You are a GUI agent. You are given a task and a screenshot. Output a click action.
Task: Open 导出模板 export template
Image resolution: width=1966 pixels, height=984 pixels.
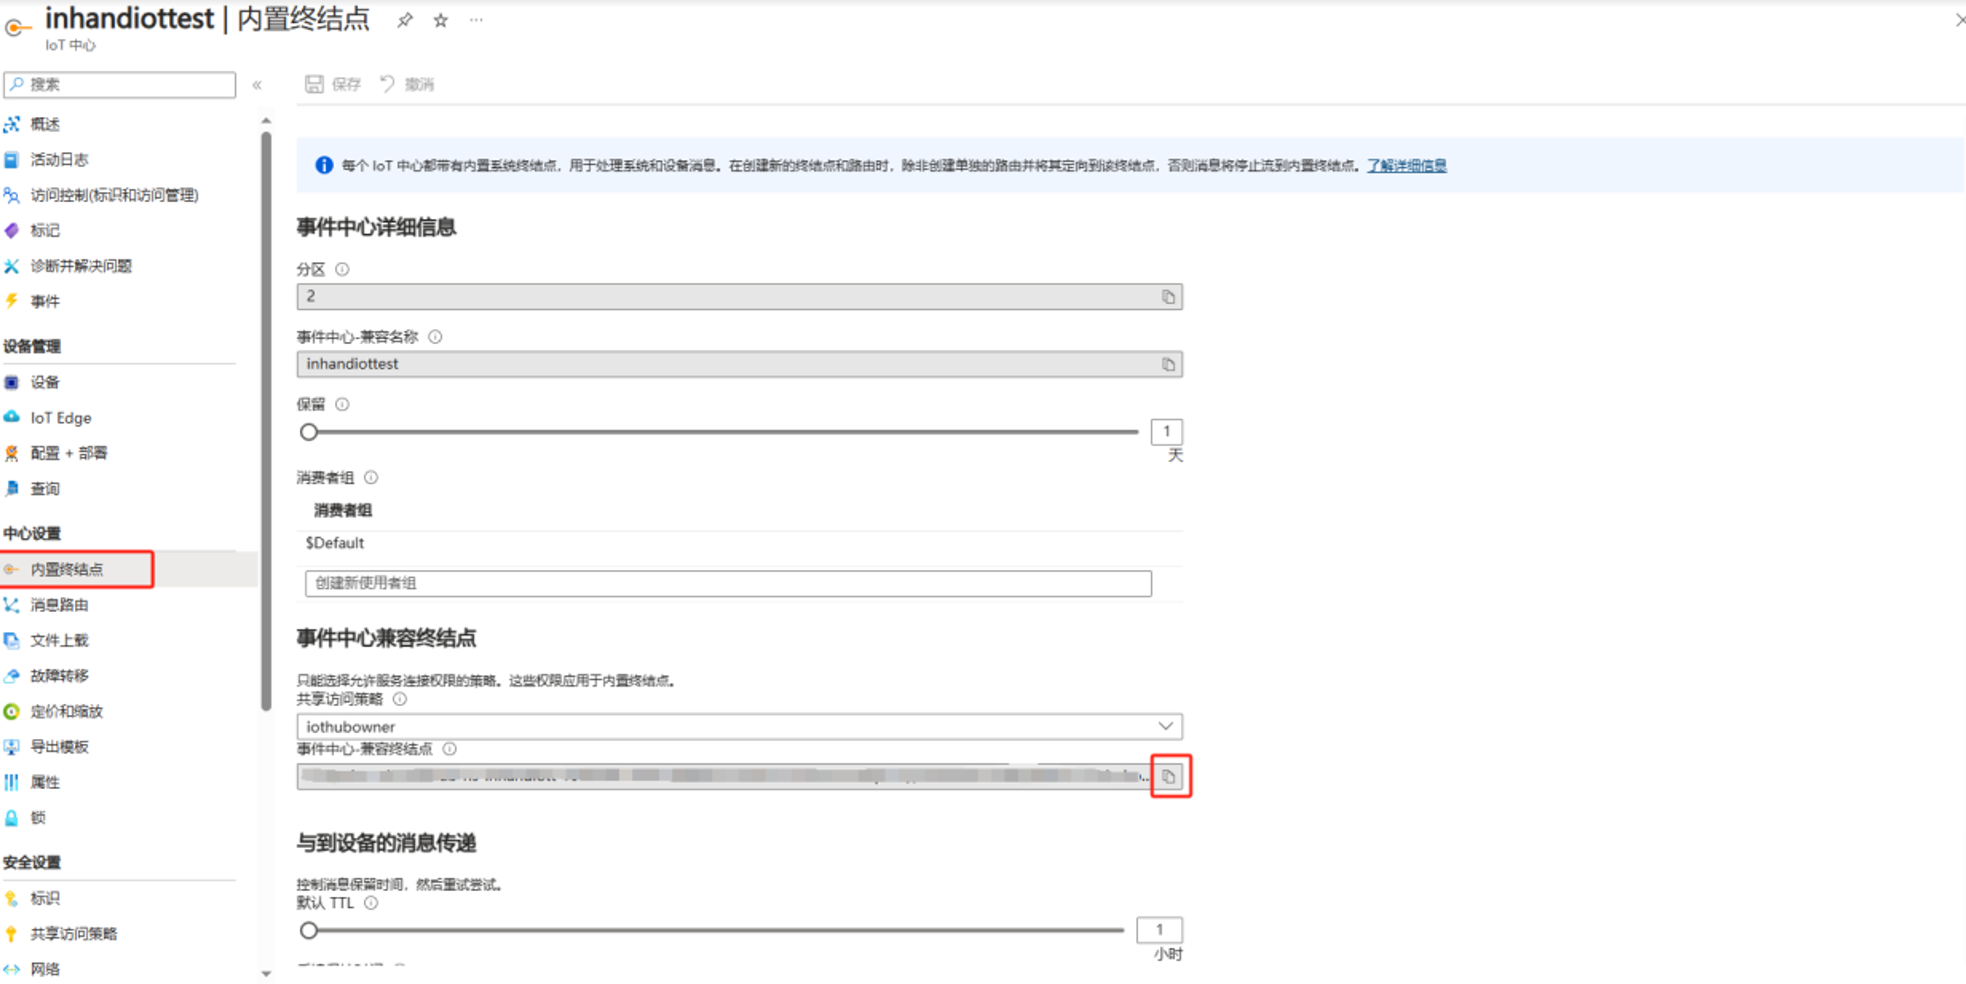pyautogui.click(x=59, y=747)
